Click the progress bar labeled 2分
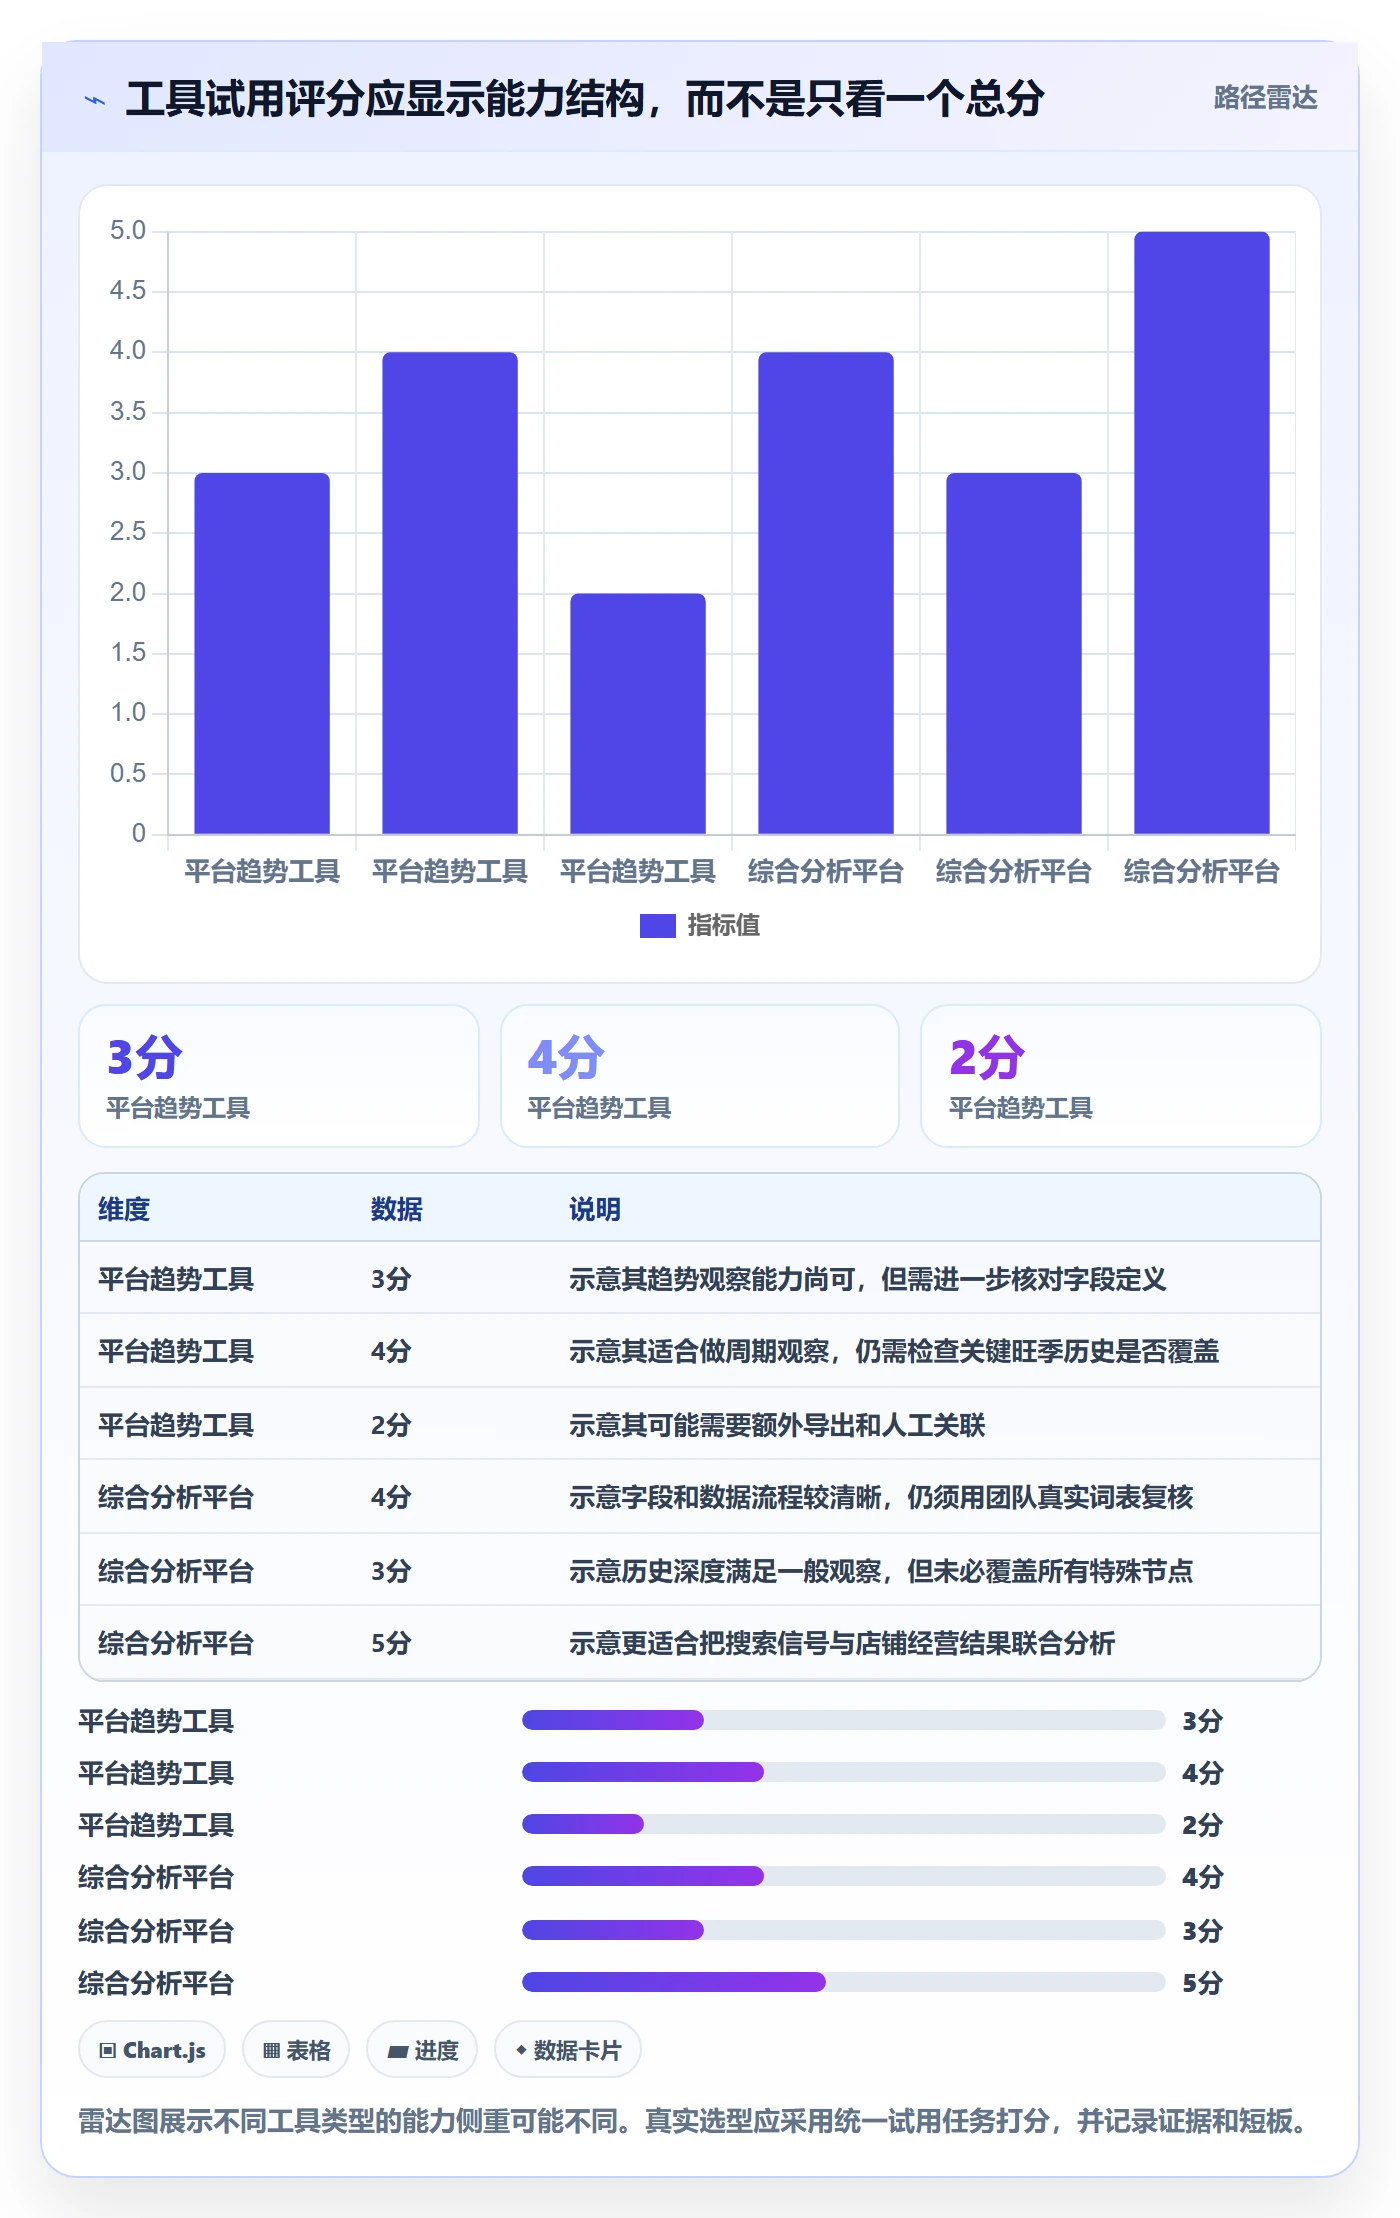The image size is (1400, 2218). 843,1824
